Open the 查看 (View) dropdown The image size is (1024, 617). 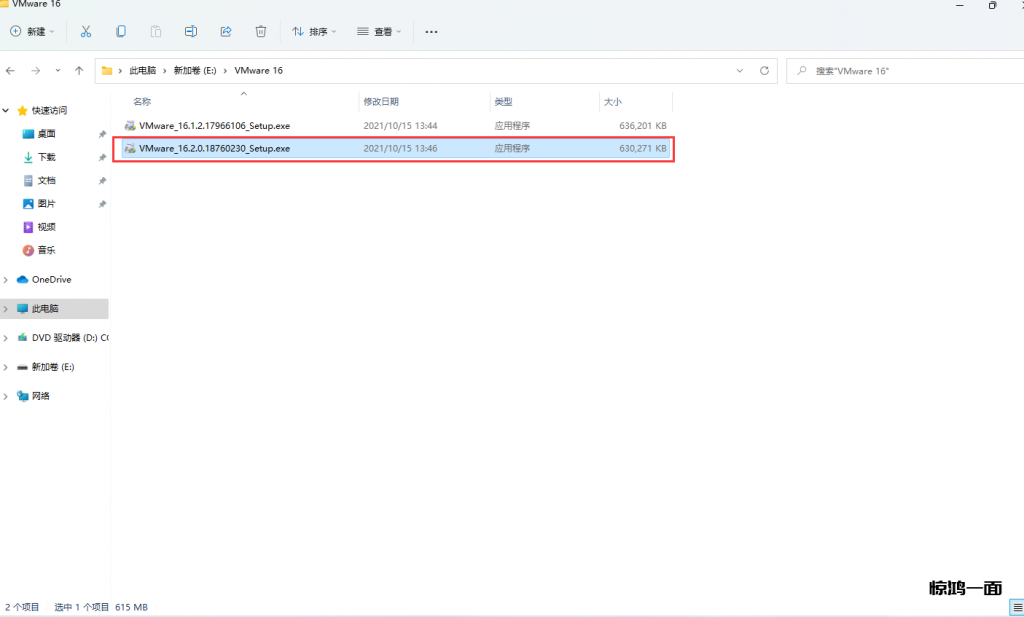coord(379,32)
